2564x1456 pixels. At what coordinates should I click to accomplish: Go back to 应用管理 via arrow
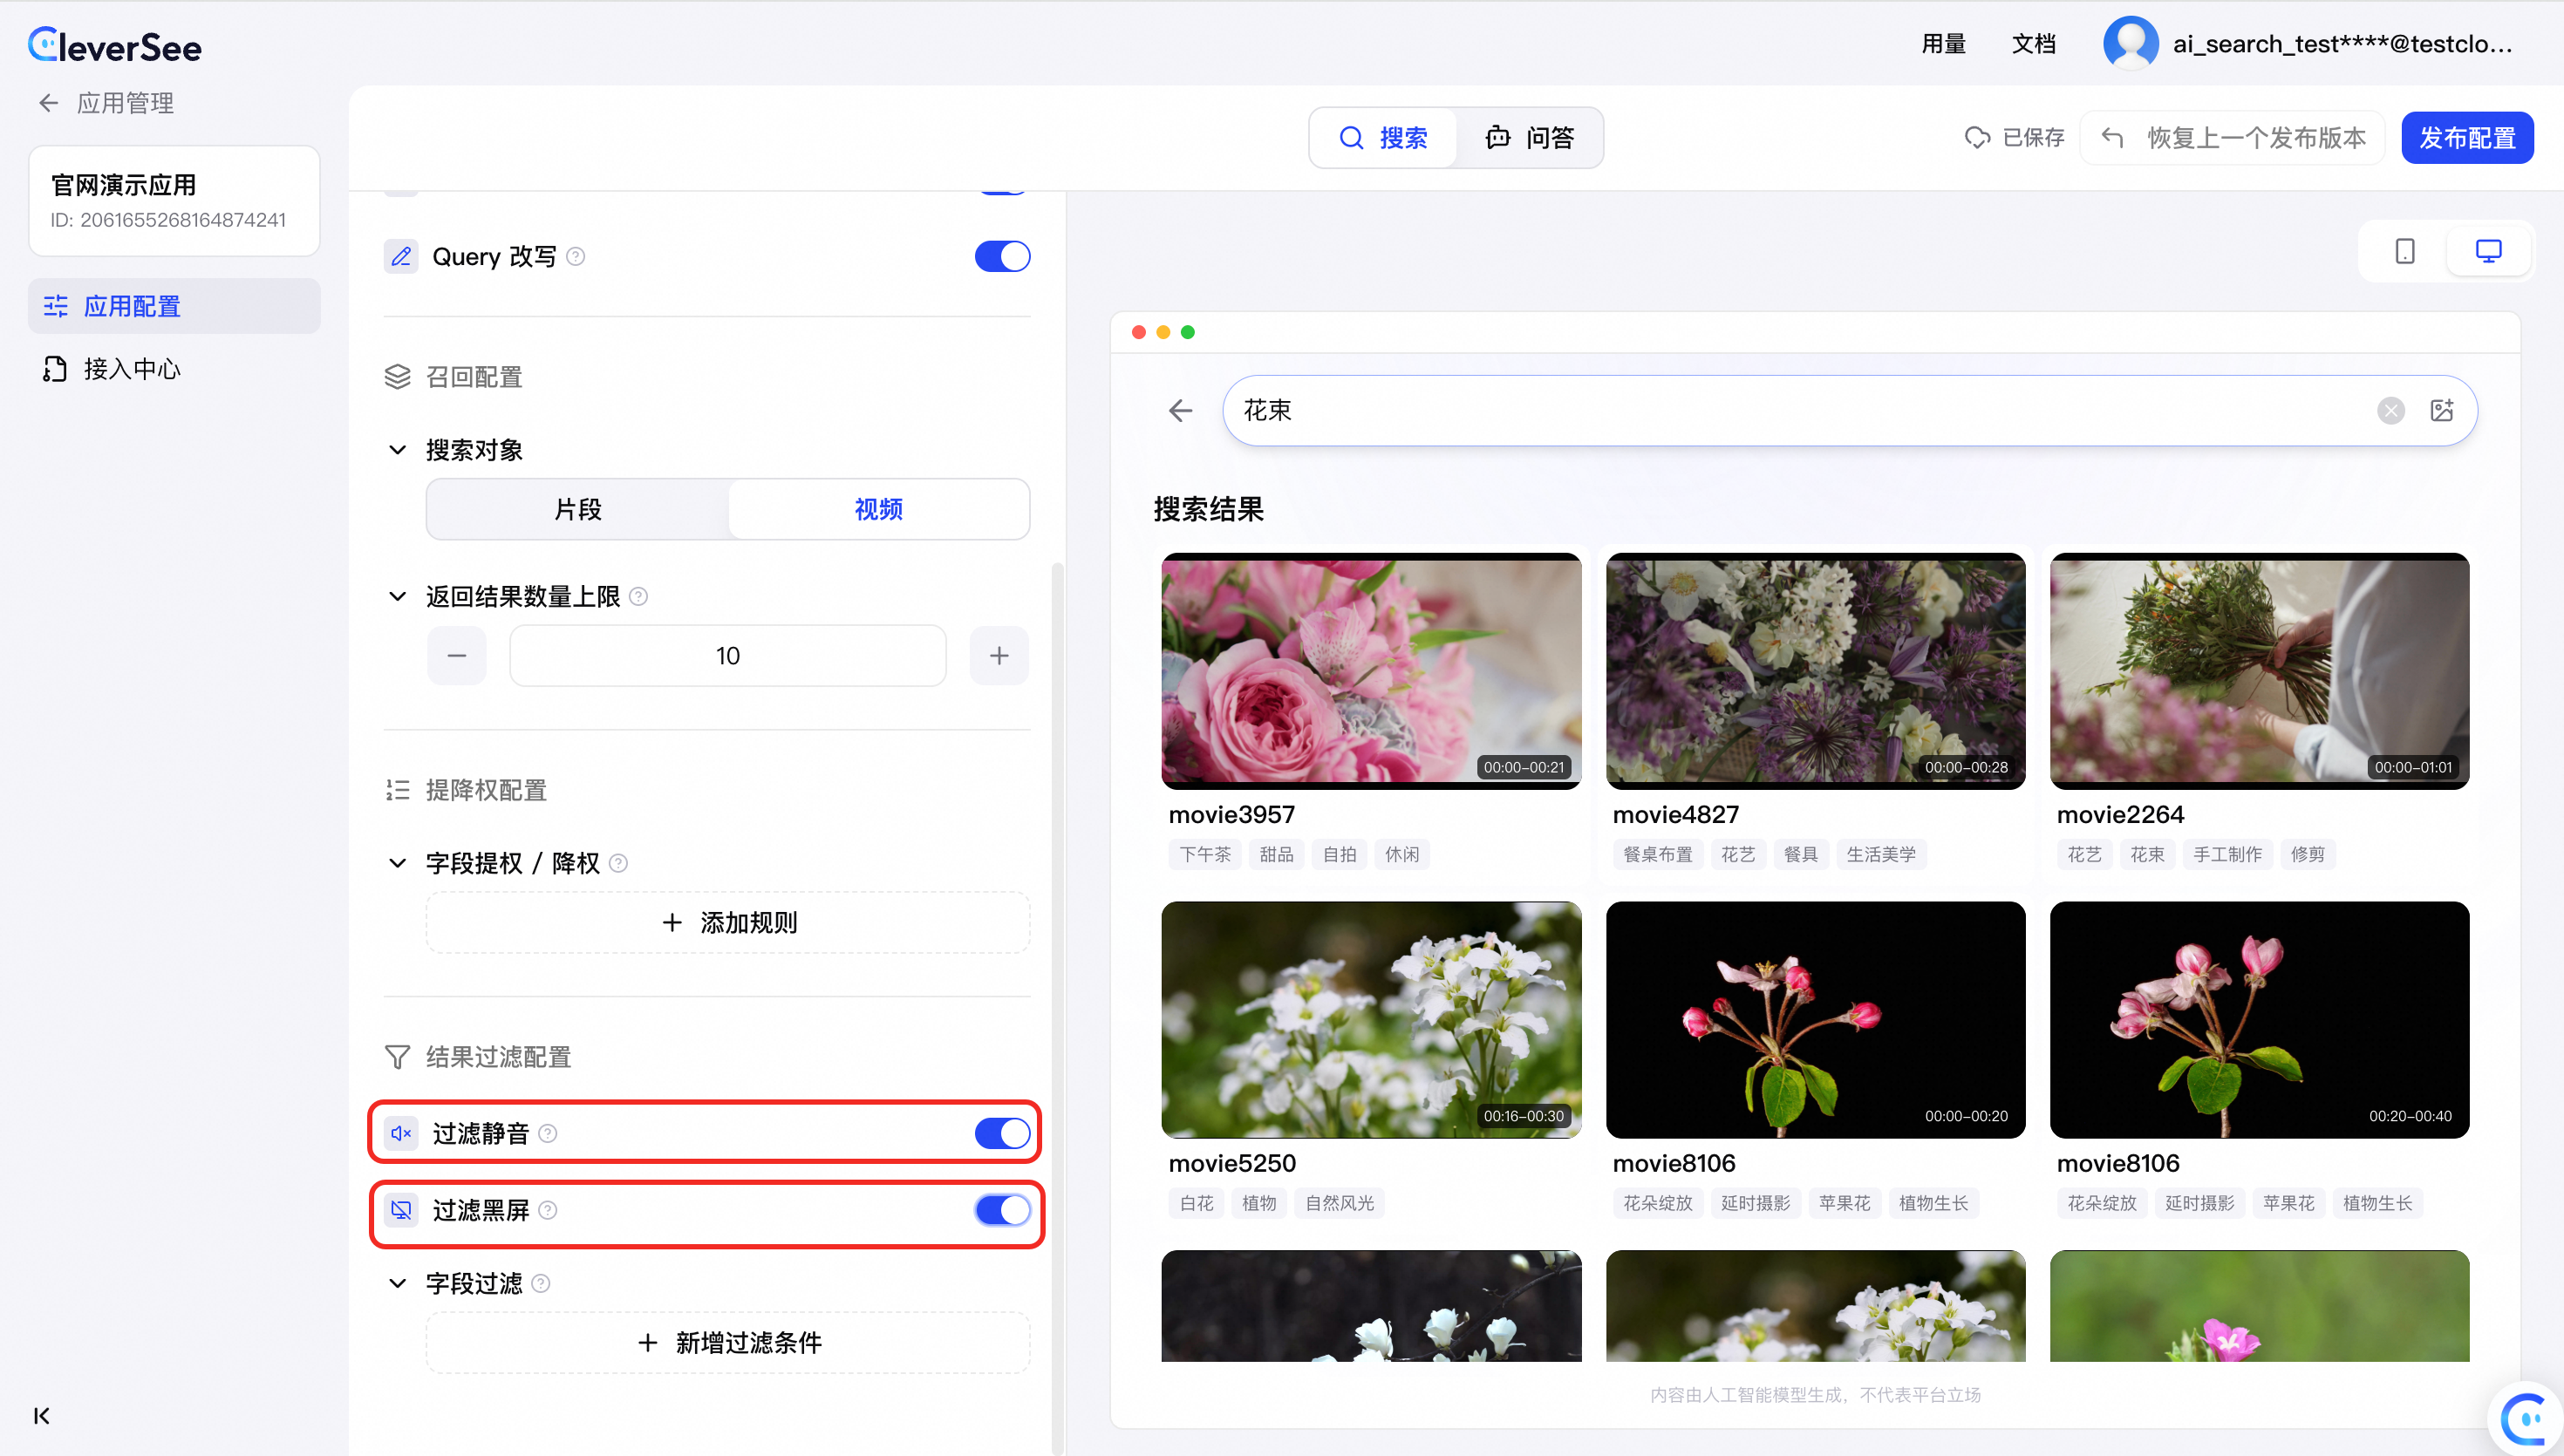tap(48, 103)
